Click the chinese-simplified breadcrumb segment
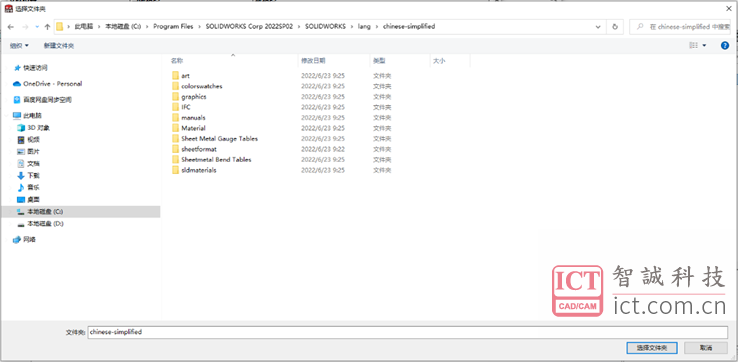 tap(409, 27)
